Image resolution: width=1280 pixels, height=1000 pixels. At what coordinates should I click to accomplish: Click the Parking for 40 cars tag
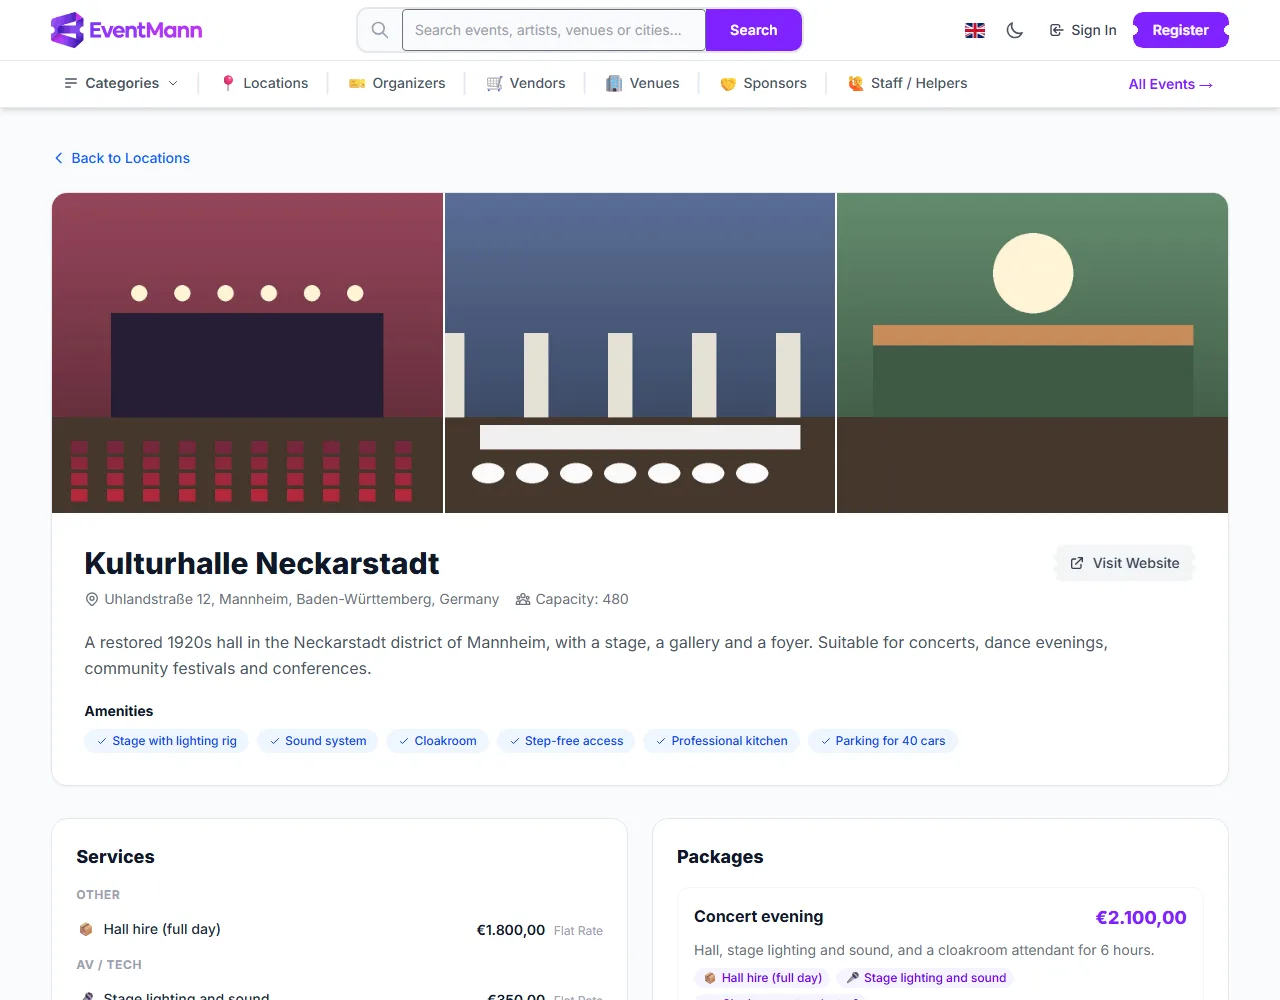[x=883, y=741]
